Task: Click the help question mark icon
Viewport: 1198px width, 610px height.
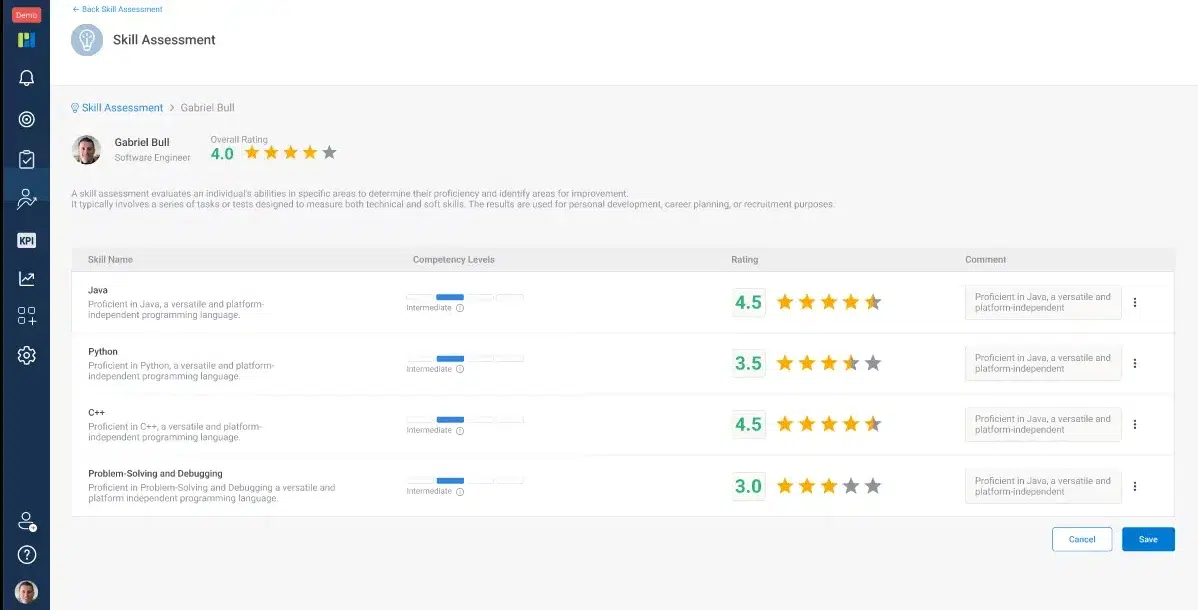Action: (x=27, y=554)
